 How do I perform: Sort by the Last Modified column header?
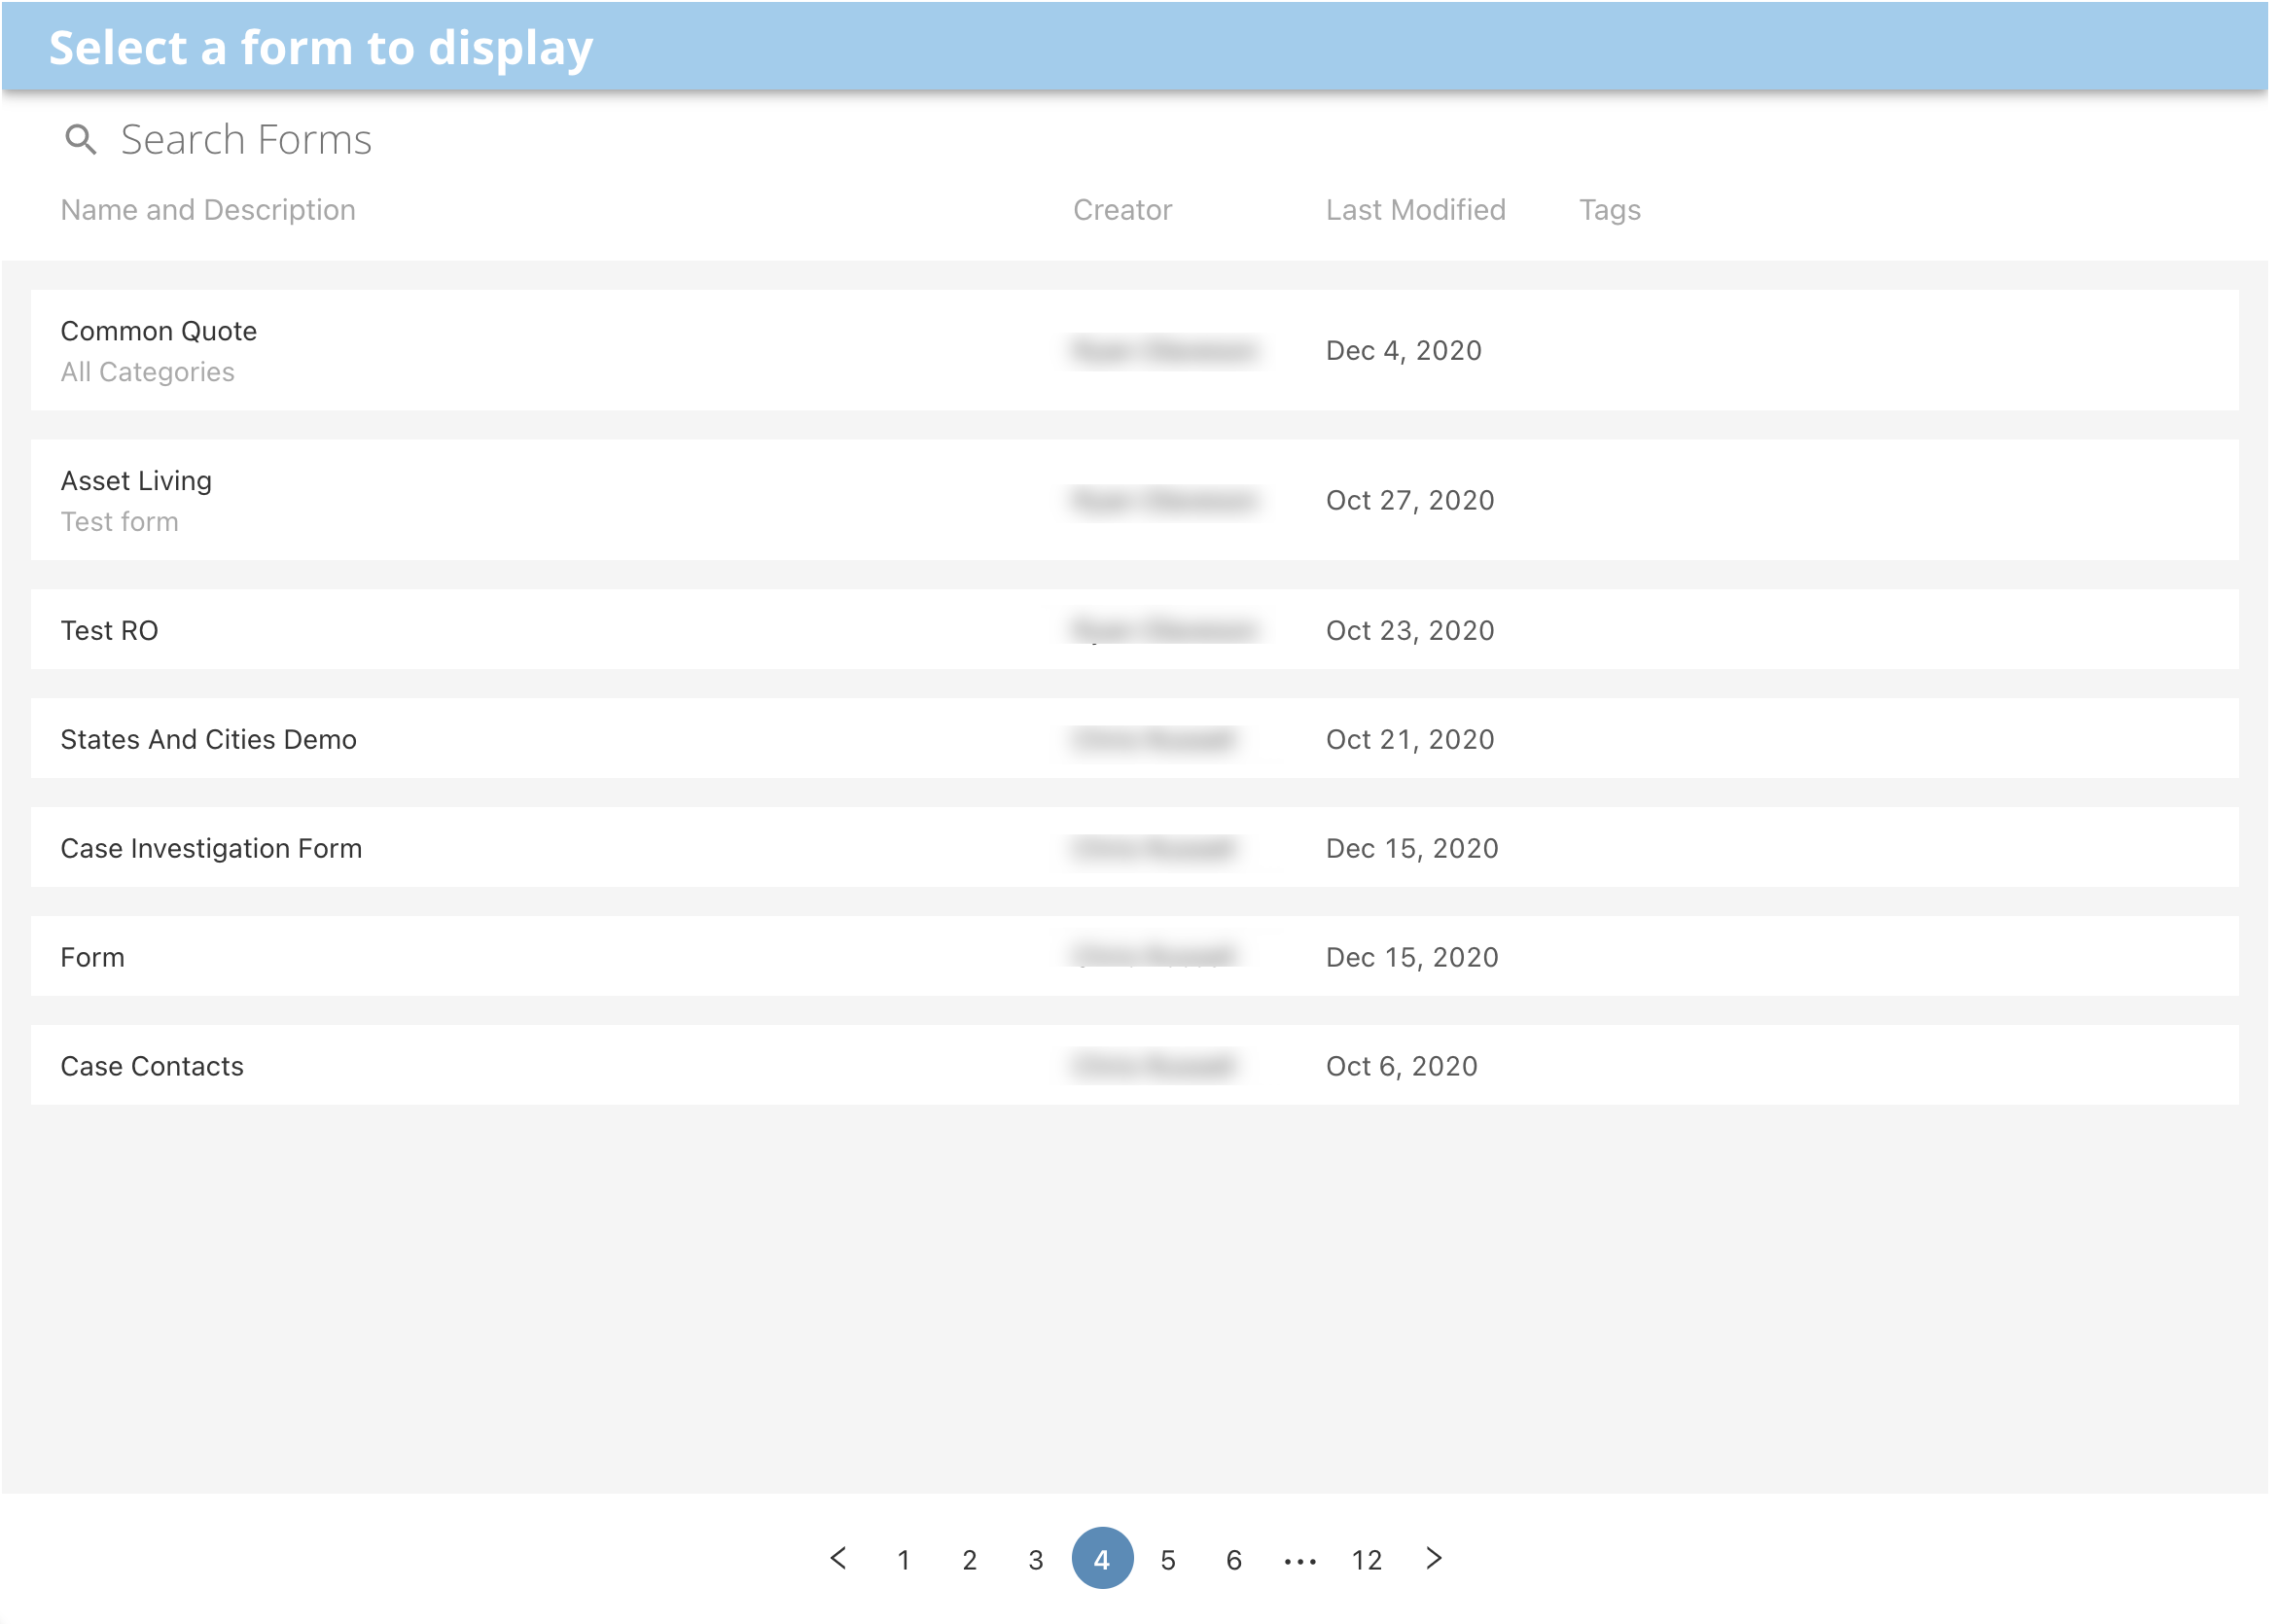tap(1415, 209)
